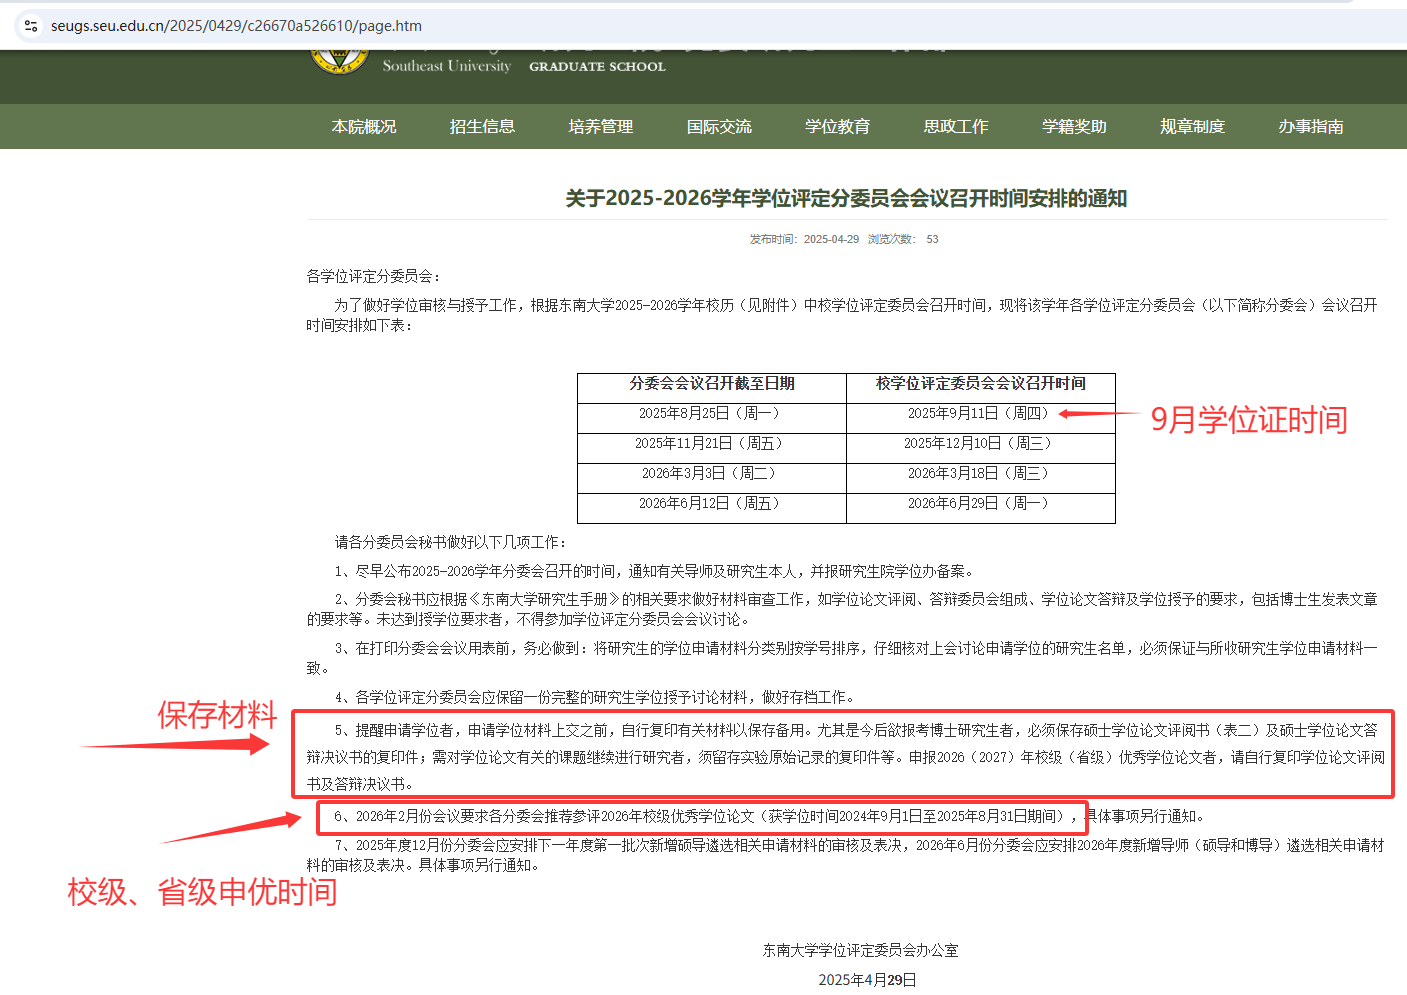
Task: Click the red arrow pointing to 2025年9月11日
Action: point(1097,413)
